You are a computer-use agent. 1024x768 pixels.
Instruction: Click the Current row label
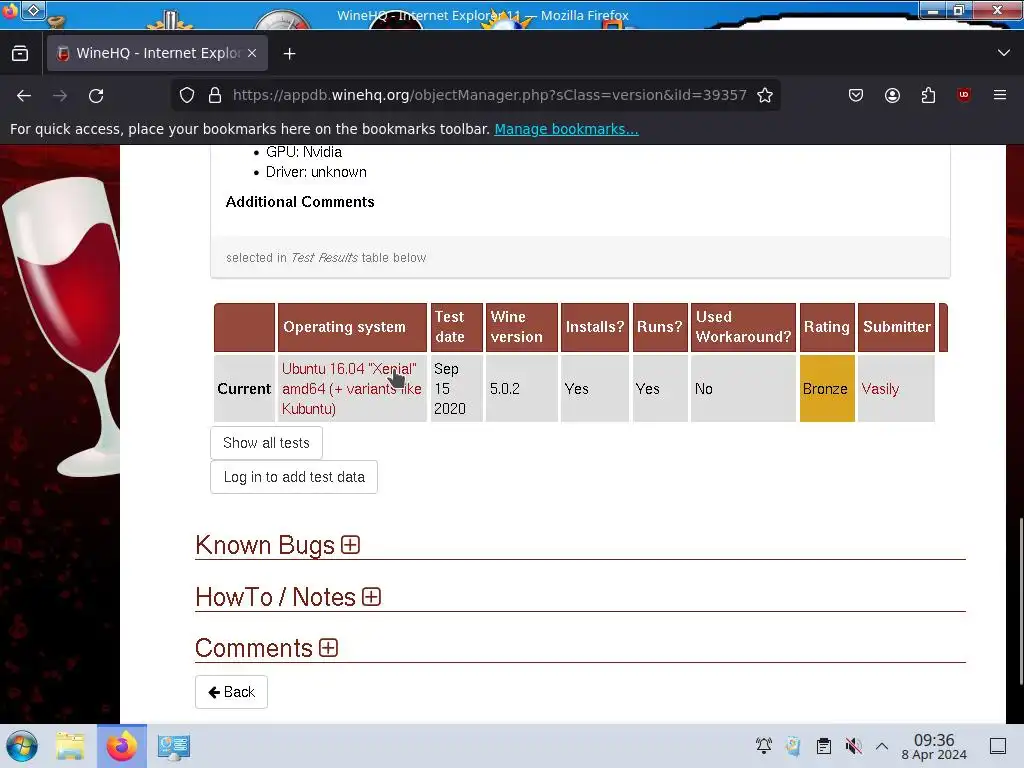tap(244, 389)
